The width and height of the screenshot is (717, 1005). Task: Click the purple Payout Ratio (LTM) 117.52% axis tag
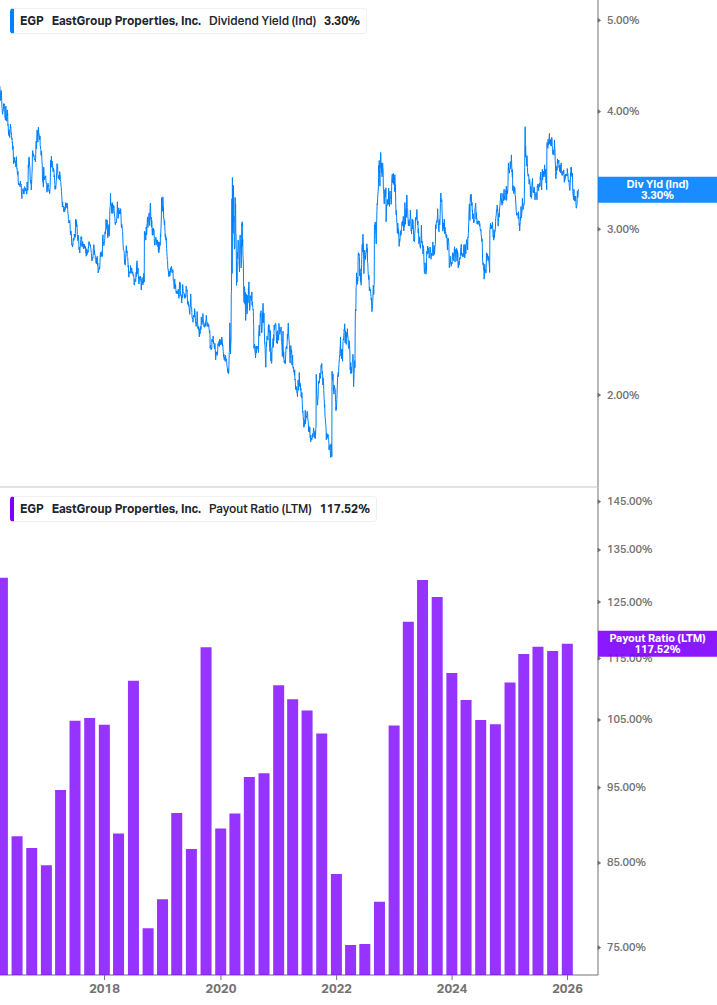(x=657, y=644)
